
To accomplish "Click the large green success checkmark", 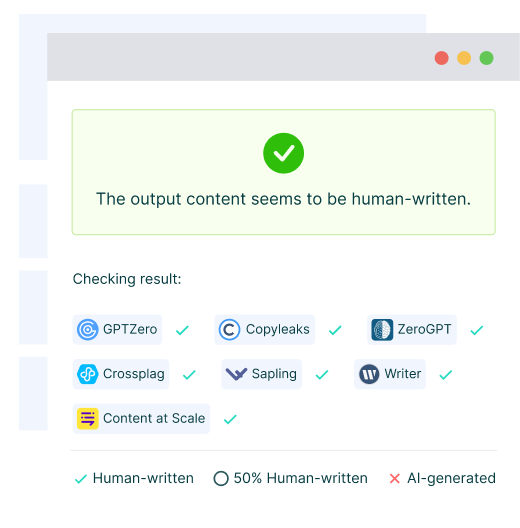I will [284, 153].
